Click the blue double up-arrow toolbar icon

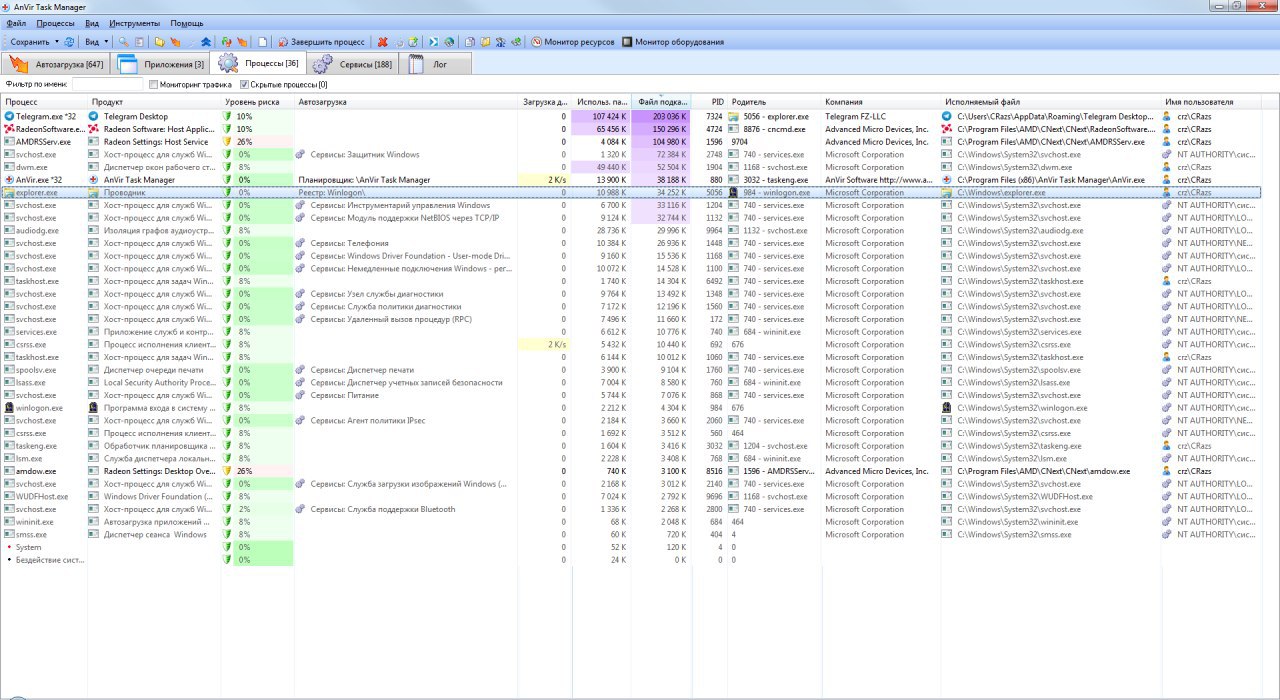[x=206, y=42]
